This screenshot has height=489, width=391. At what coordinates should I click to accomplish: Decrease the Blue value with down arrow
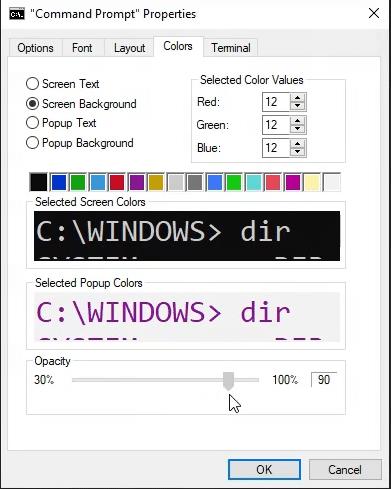coord(298,152)
